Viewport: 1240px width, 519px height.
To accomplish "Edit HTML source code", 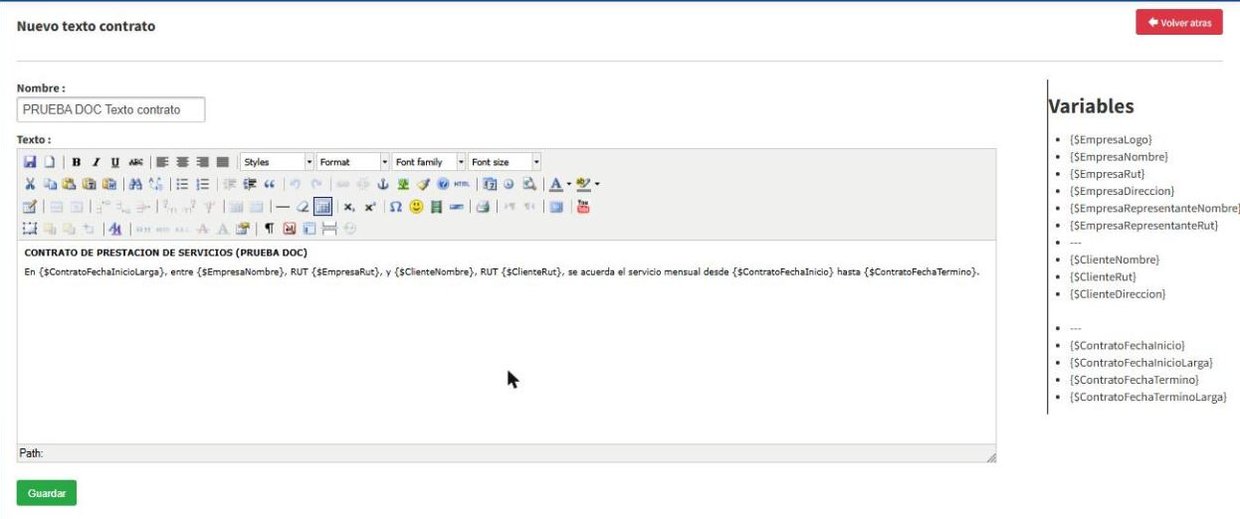I will [x=461, y=184].
